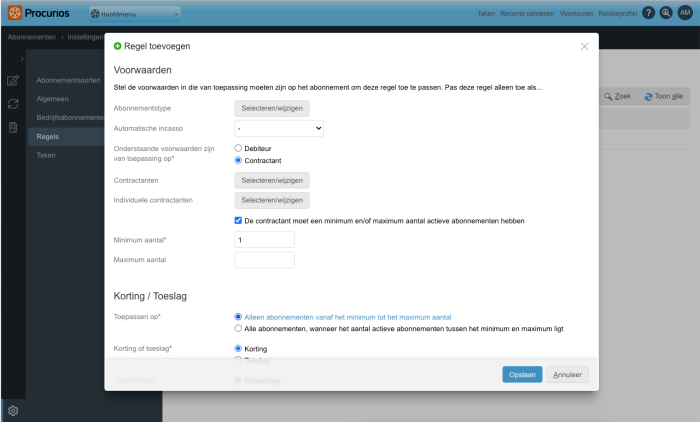Click the Toon alle button
Screen dimensions: 700x422
coord(664,96)
